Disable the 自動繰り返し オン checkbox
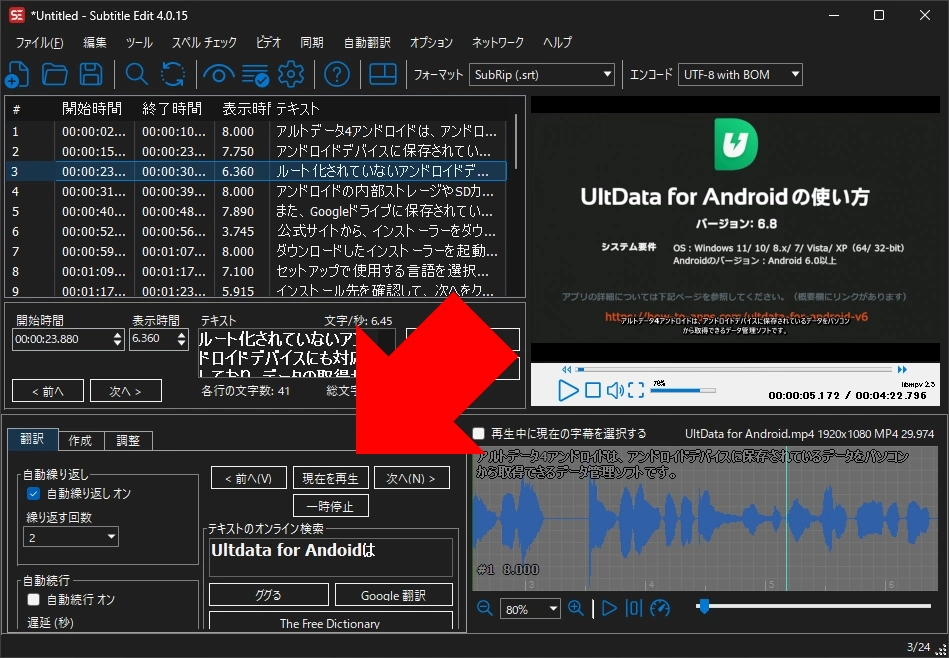 33,494
